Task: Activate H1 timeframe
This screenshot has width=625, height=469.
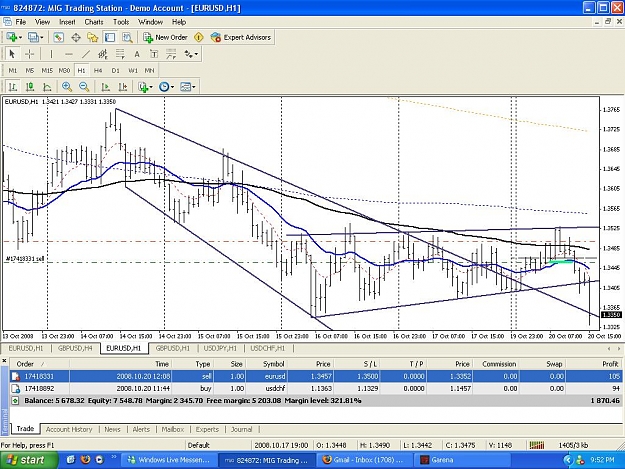Action: point(81,71)
